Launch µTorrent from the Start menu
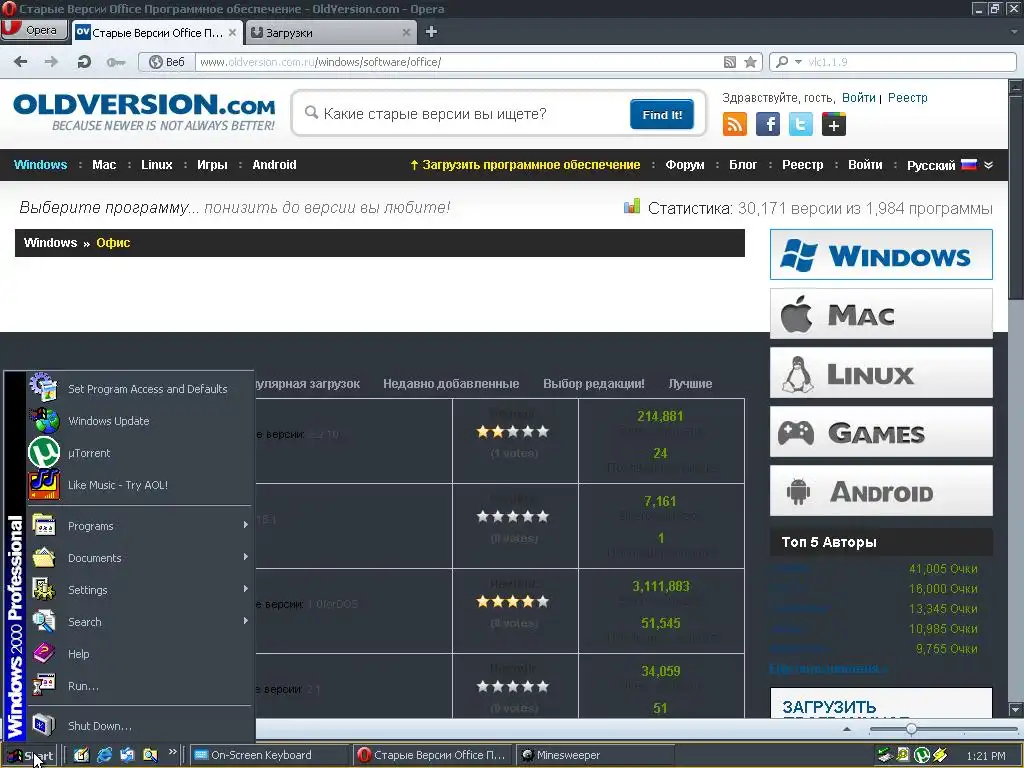Screen dimensions: 1024x768 [140, 453]
